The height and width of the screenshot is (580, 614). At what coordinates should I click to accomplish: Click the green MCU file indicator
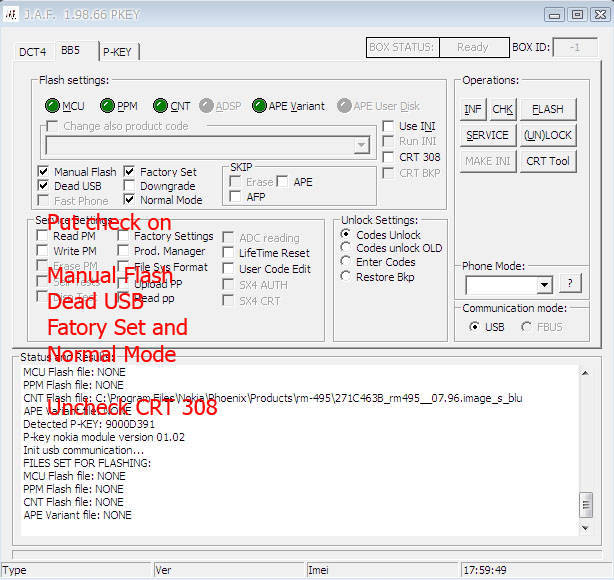[x=52, y=106]
